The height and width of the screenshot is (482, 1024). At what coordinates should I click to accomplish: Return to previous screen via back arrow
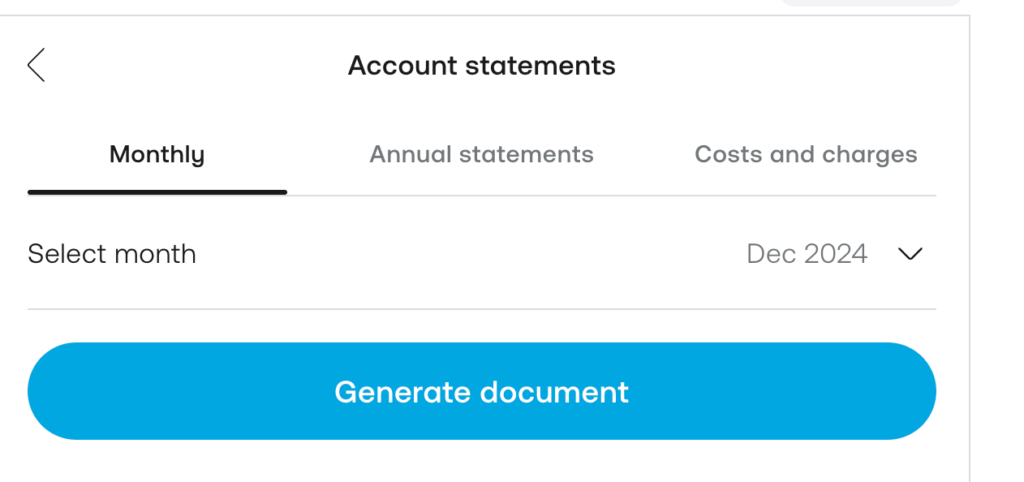coord(36,65)
